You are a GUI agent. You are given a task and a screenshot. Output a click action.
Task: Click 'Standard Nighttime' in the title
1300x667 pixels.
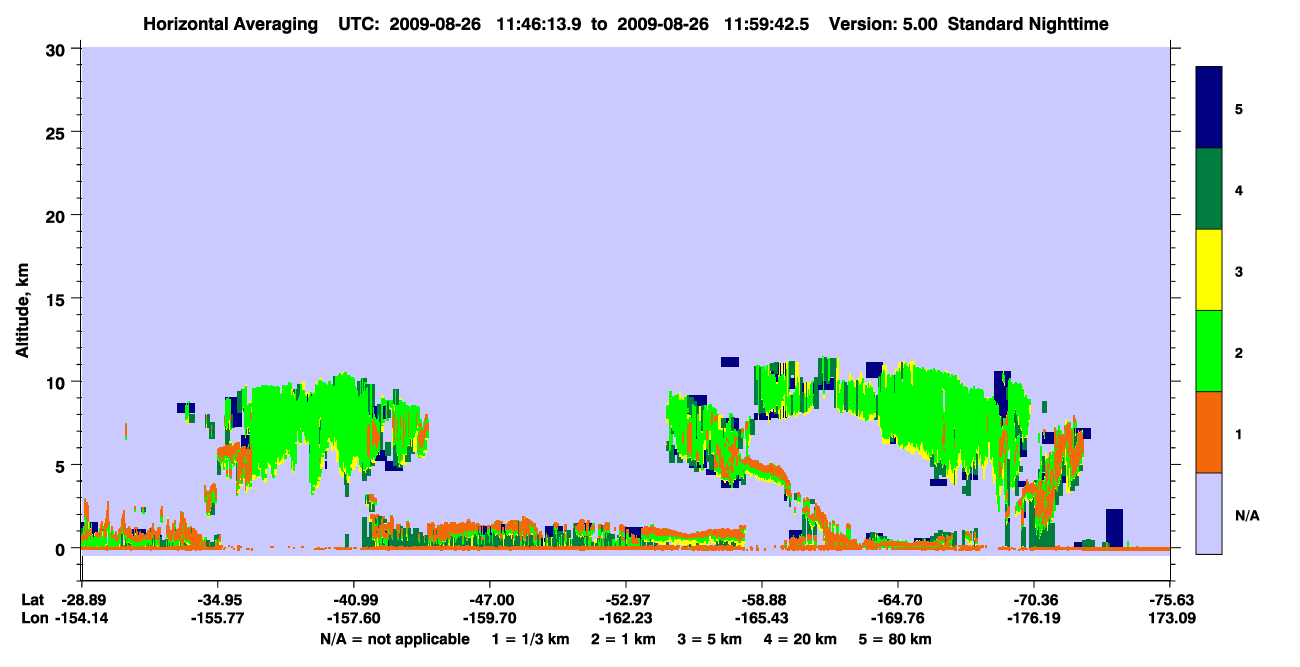click(x=1028, y=23)
